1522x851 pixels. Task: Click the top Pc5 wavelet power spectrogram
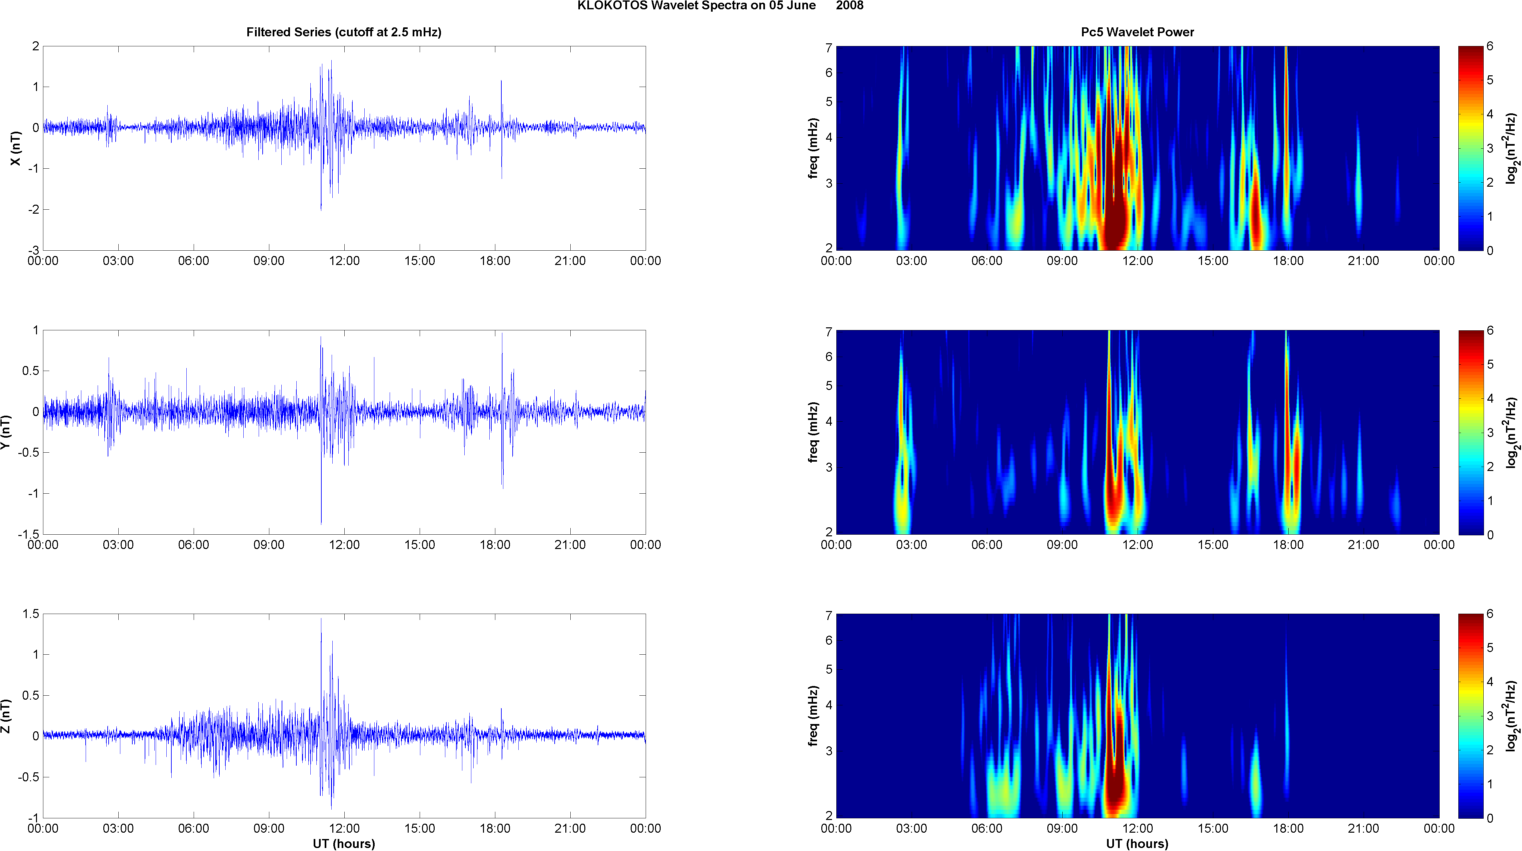[1137, 148]
